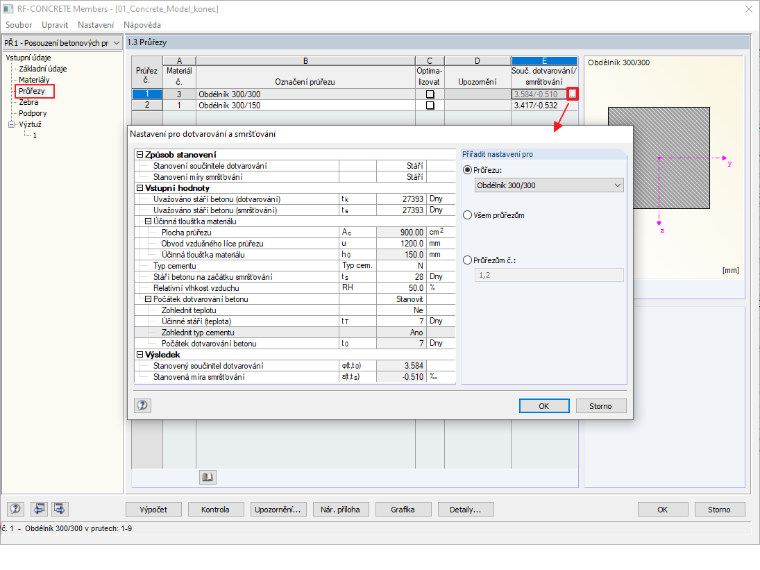Viewport: 760px width, 570px height.
Task: Select the Průřezu radio option
Action: (x=467, y=170)
